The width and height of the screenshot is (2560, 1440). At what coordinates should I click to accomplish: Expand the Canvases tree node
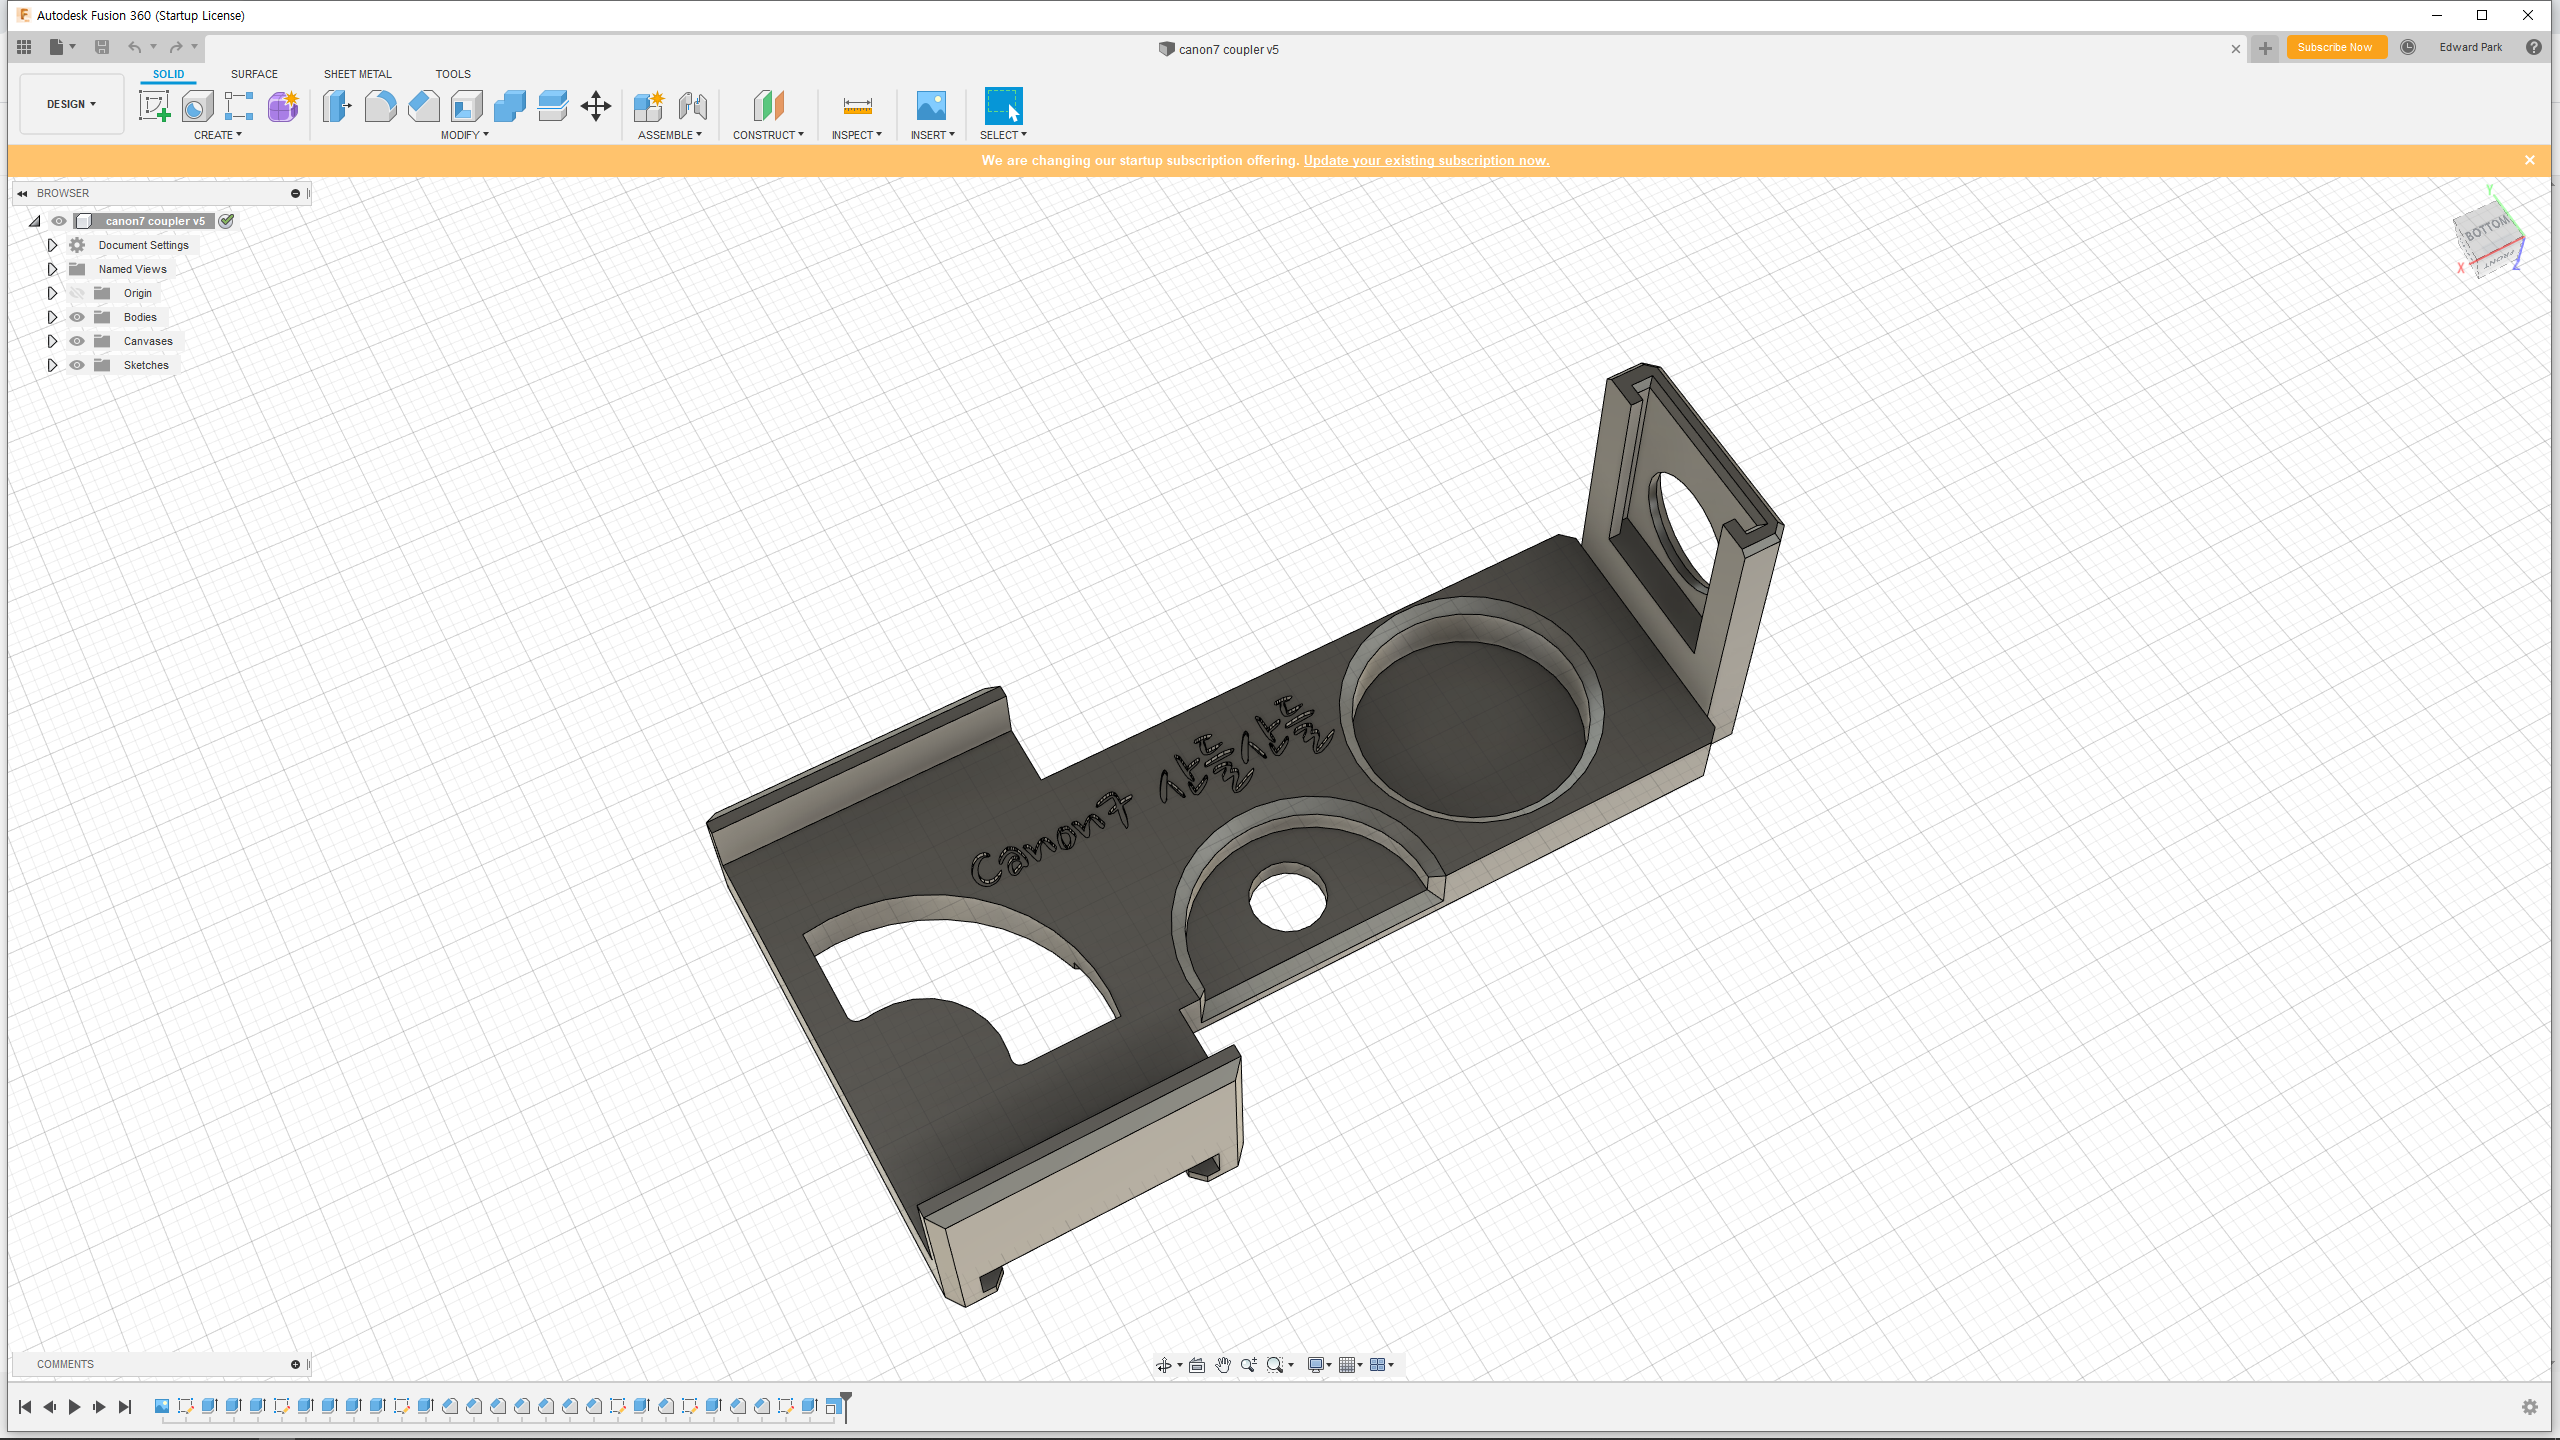(x=52, y=341)
